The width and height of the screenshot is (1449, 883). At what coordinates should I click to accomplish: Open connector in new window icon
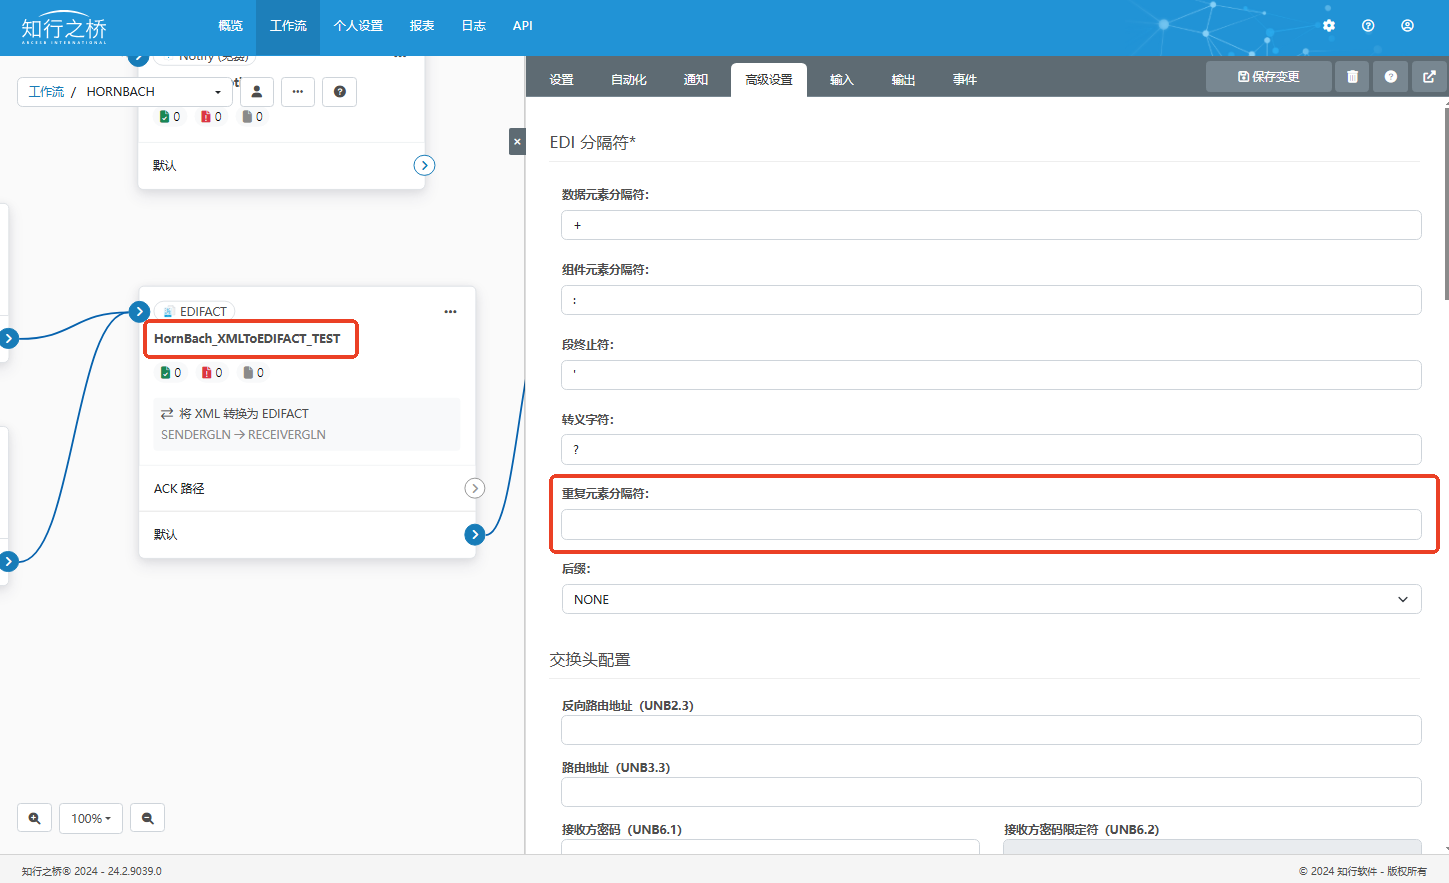click(x=1429, y=77)
